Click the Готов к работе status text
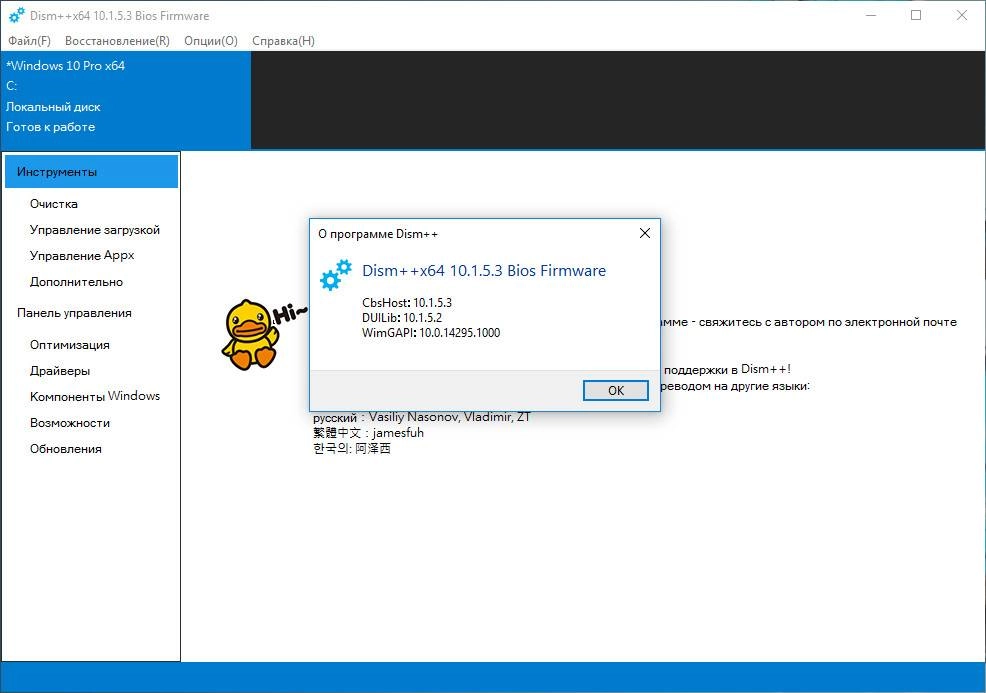Image resolution: width=986 pixels, height=693 pixels. click(x=50, y=126)
